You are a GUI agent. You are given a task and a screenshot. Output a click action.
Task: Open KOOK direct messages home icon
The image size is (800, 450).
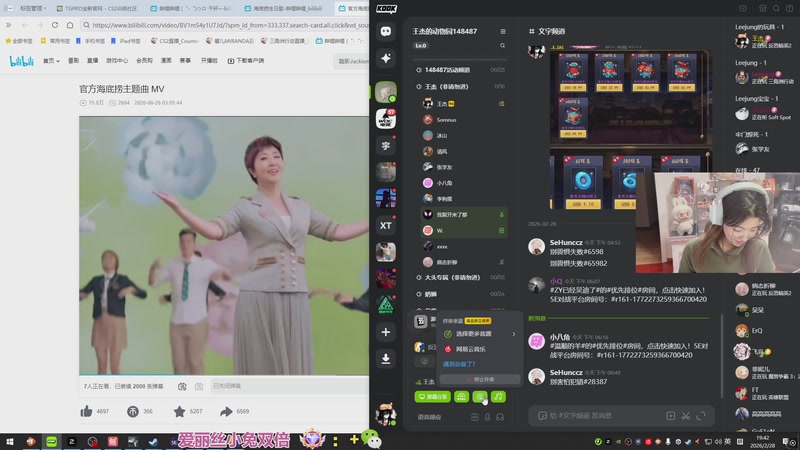[386, 31]
